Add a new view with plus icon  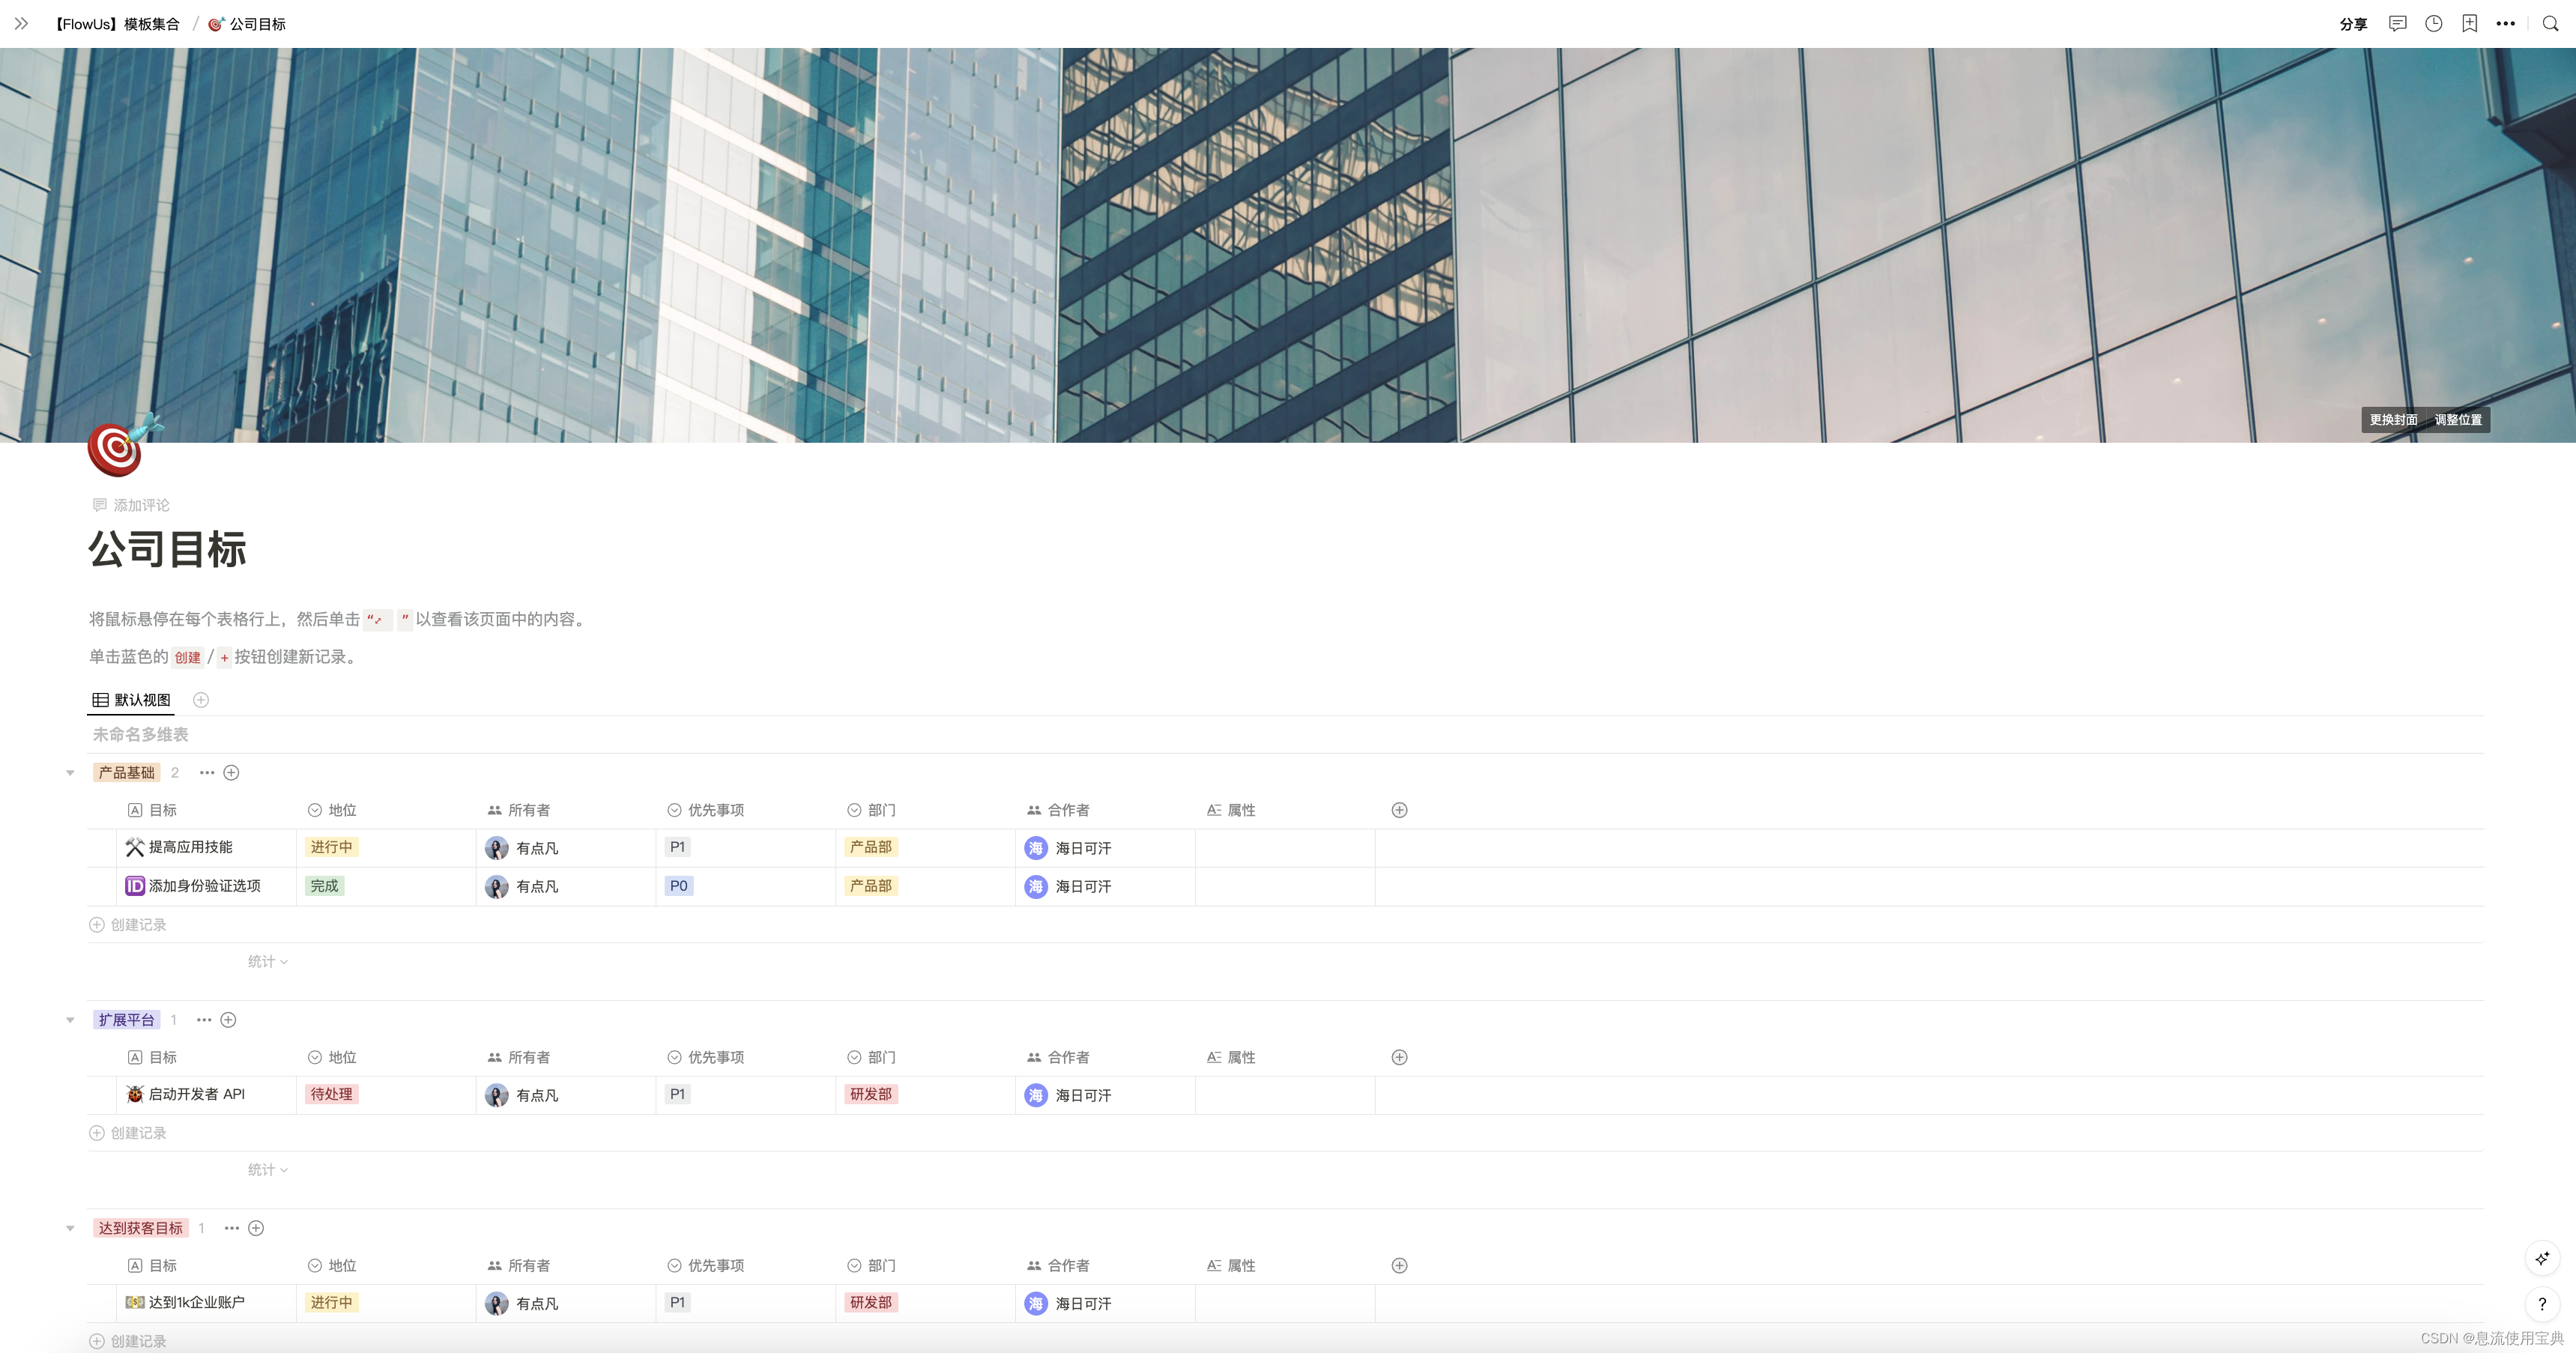pyautogui.click(x=201, y=700)
